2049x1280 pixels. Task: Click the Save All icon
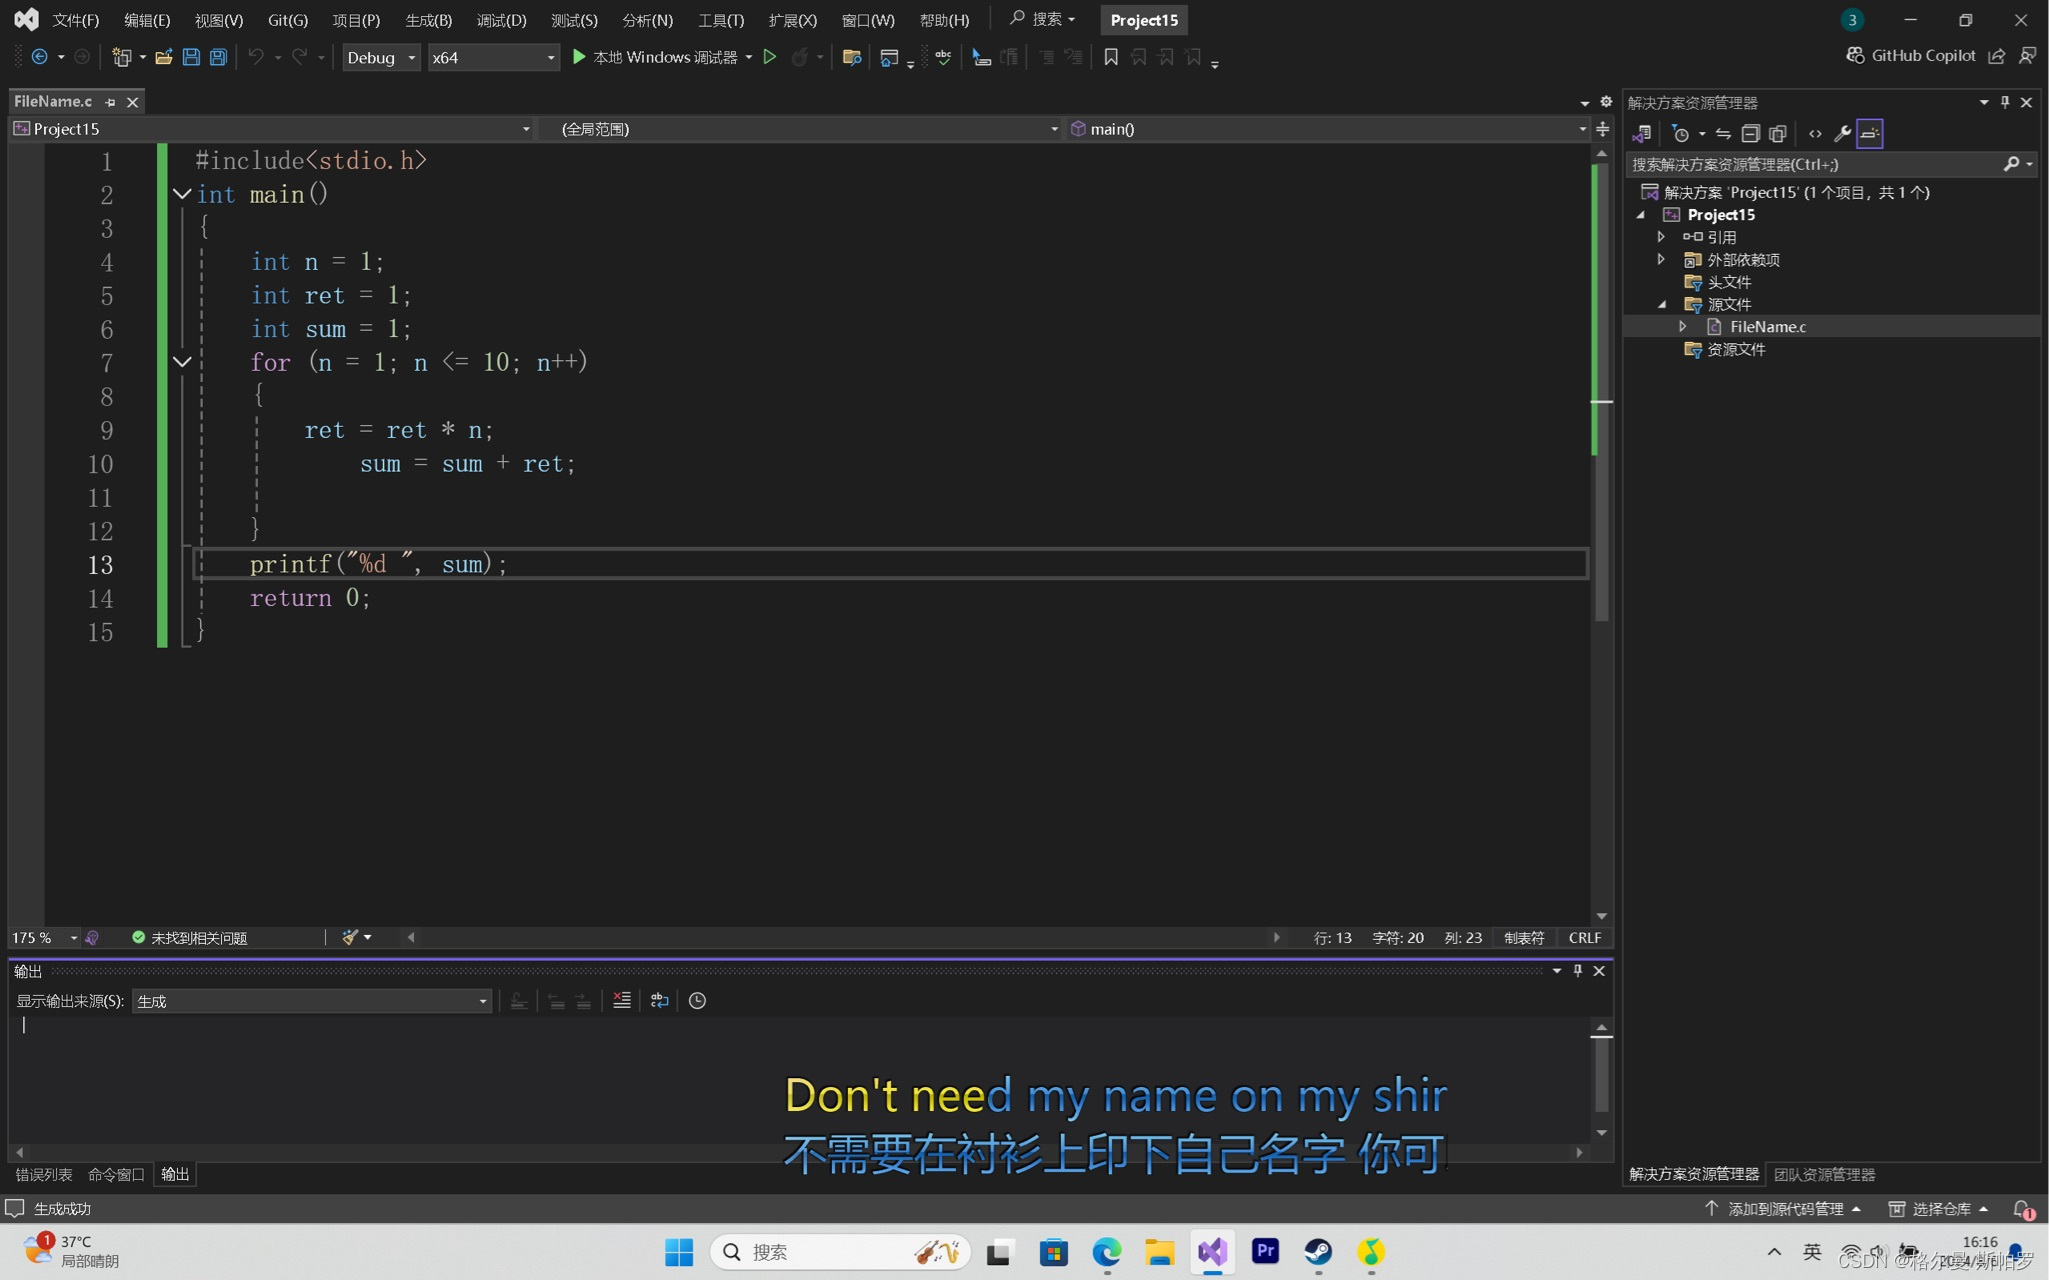(218, 57)
